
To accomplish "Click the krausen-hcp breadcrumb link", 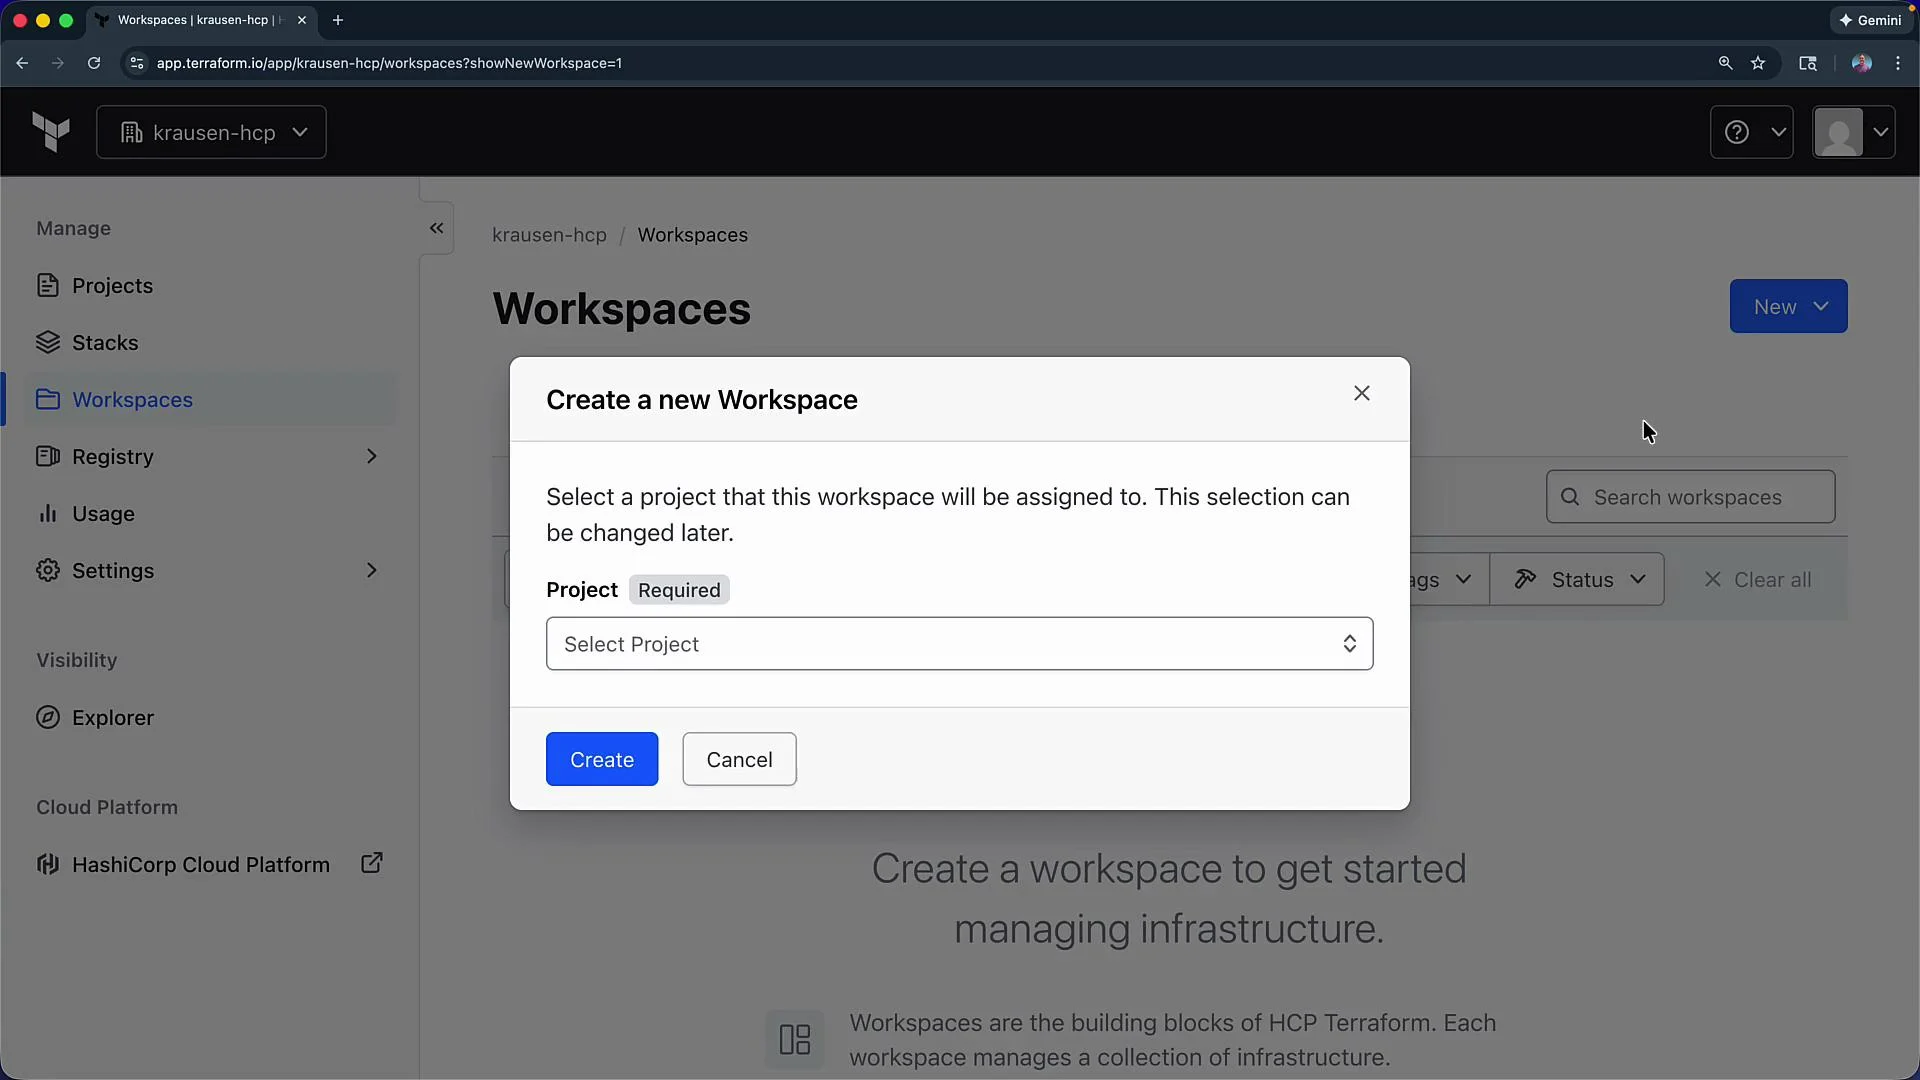I will 549,235.
